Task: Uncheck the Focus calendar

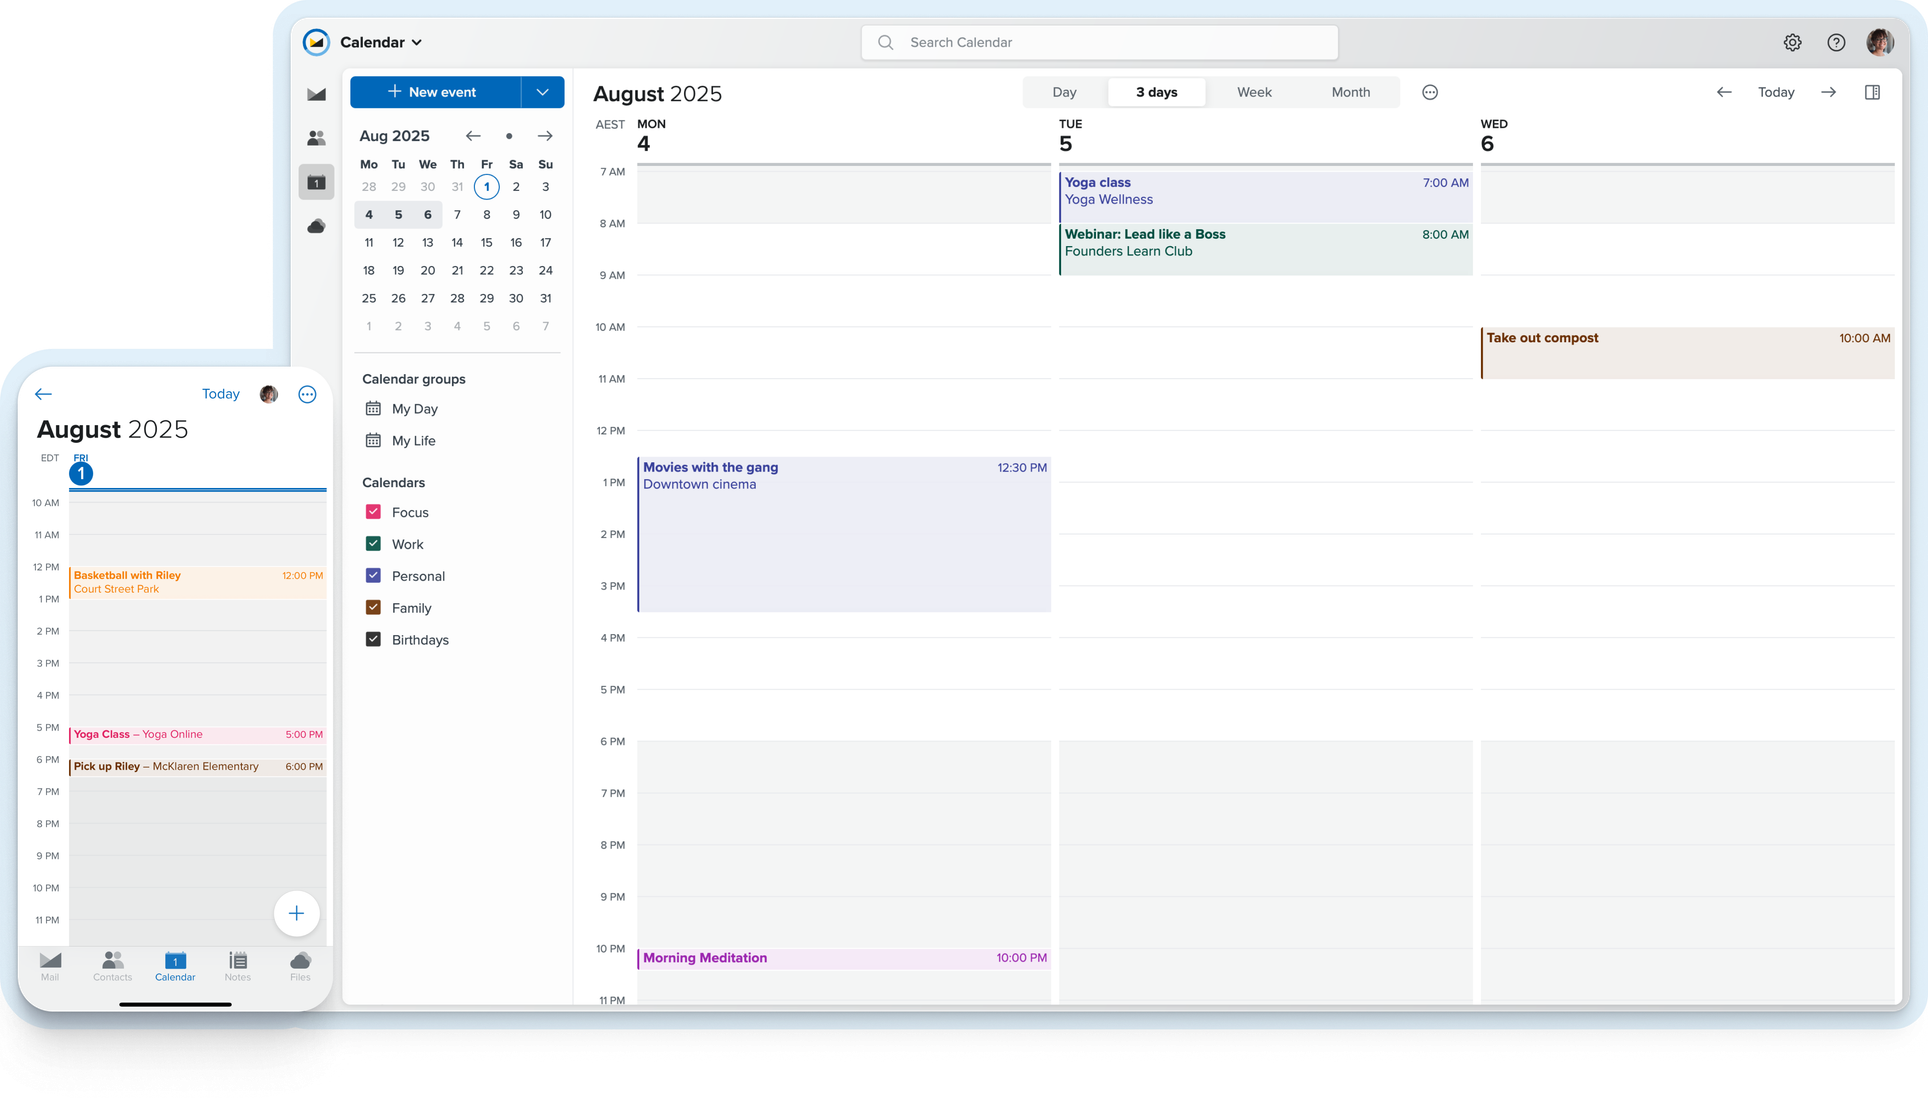Action: point(373,512)
